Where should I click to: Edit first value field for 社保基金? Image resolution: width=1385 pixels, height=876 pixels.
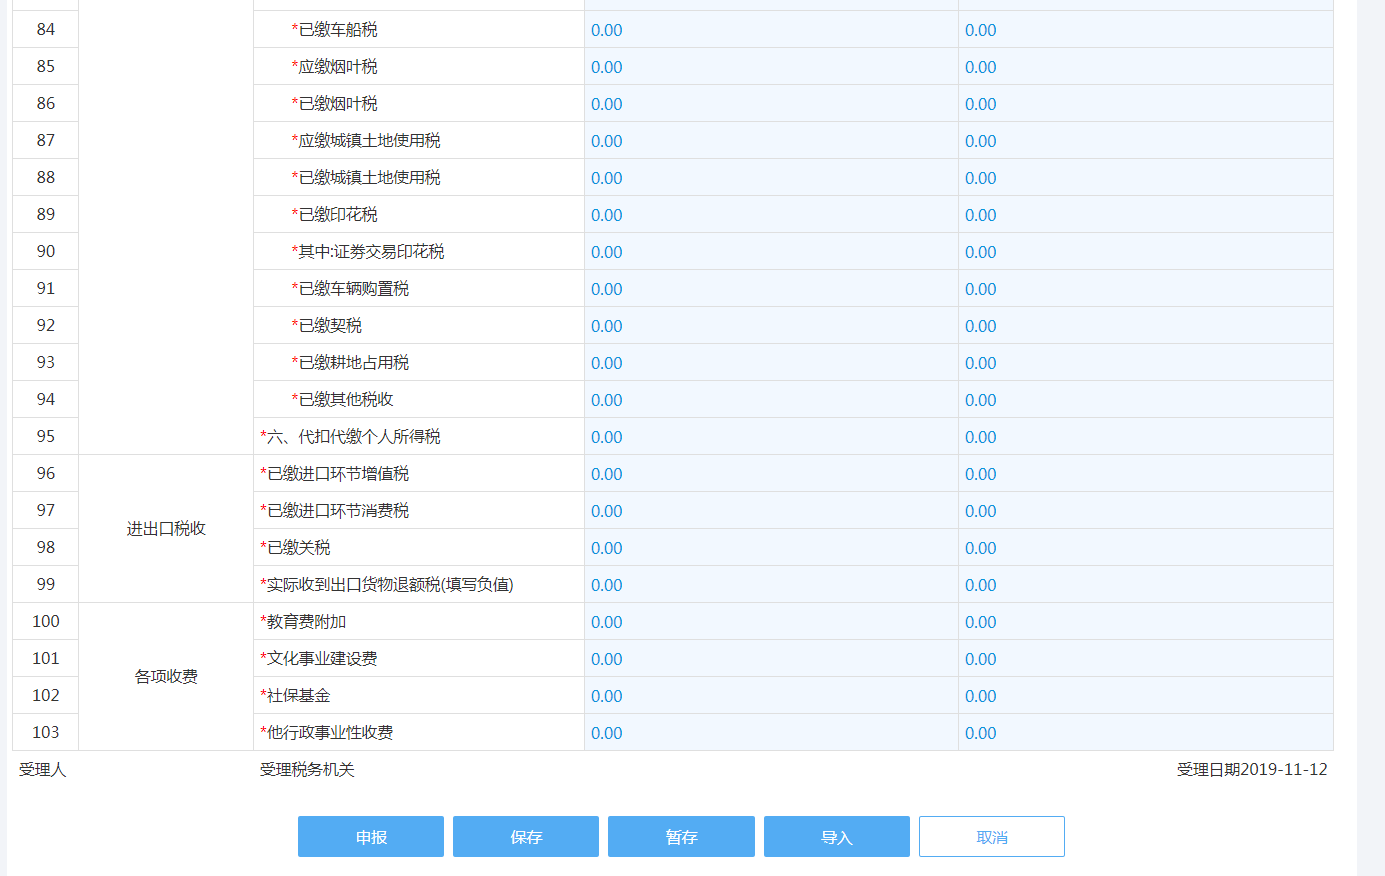pyautogui.click(x=771, y=696)
